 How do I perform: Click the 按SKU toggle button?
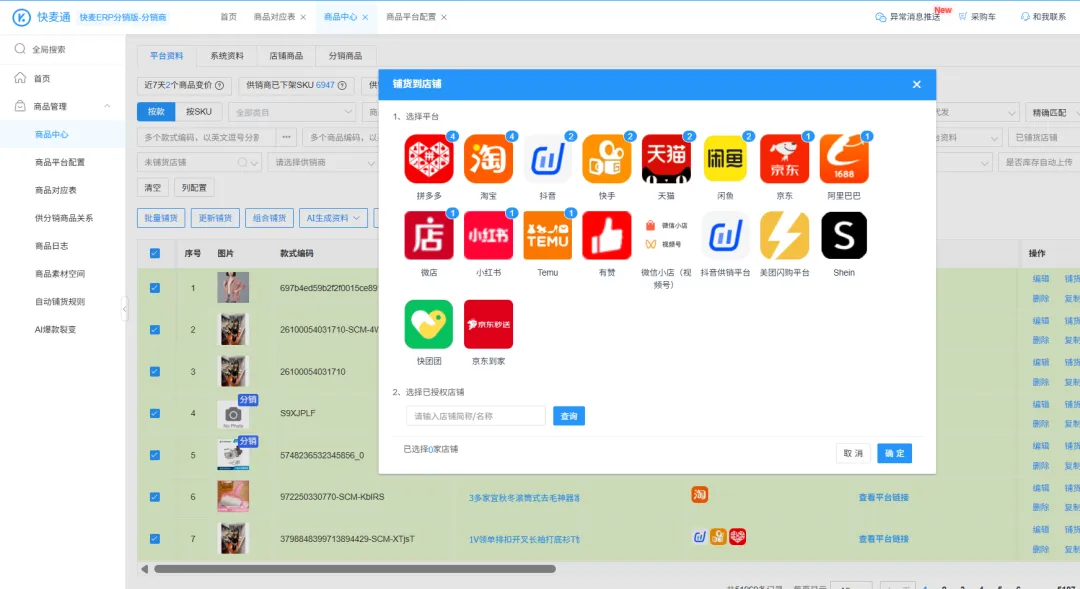tap(198, 112)
